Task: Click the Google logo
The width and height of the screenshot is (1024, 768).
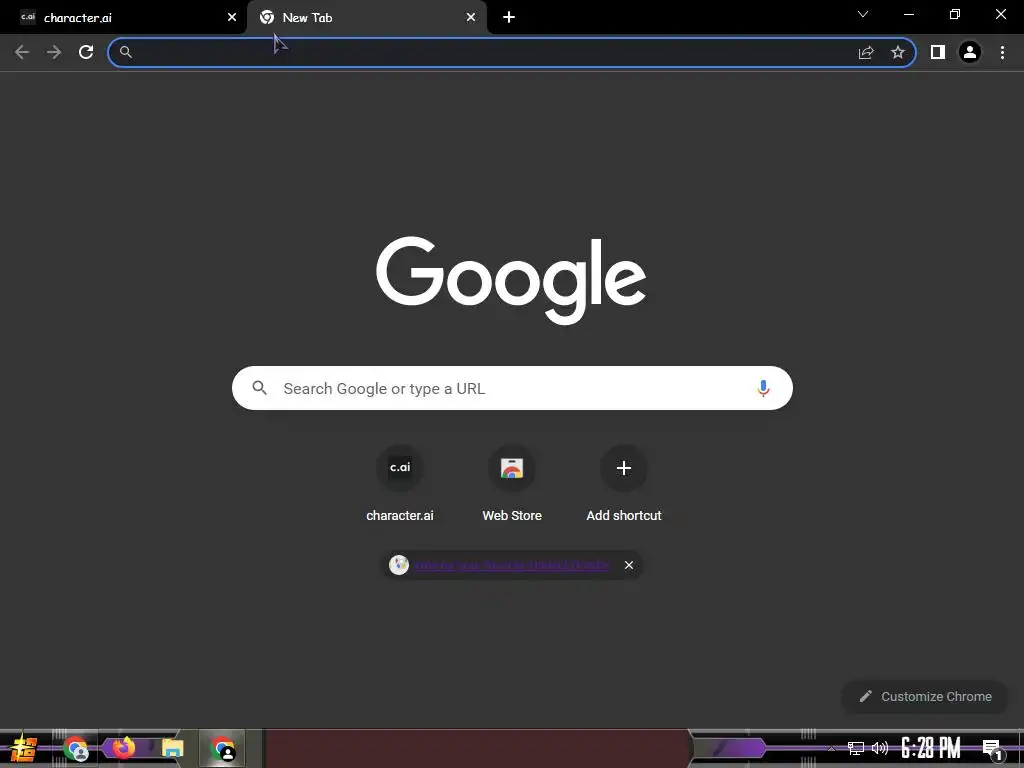Action: click(511, 280)
